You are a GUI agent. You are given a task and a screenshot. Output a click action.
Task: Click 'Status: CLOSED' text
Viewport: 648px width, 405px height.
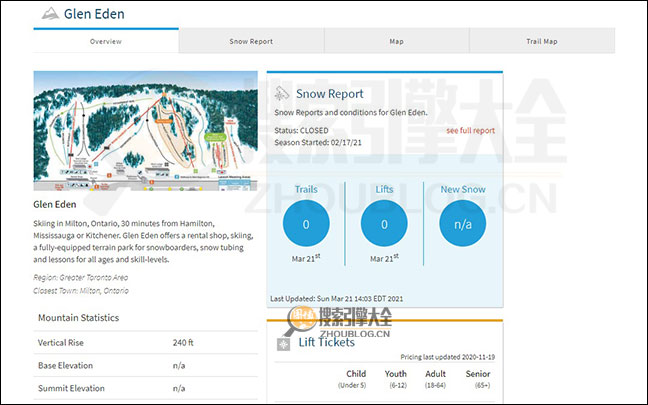point(301,131)
